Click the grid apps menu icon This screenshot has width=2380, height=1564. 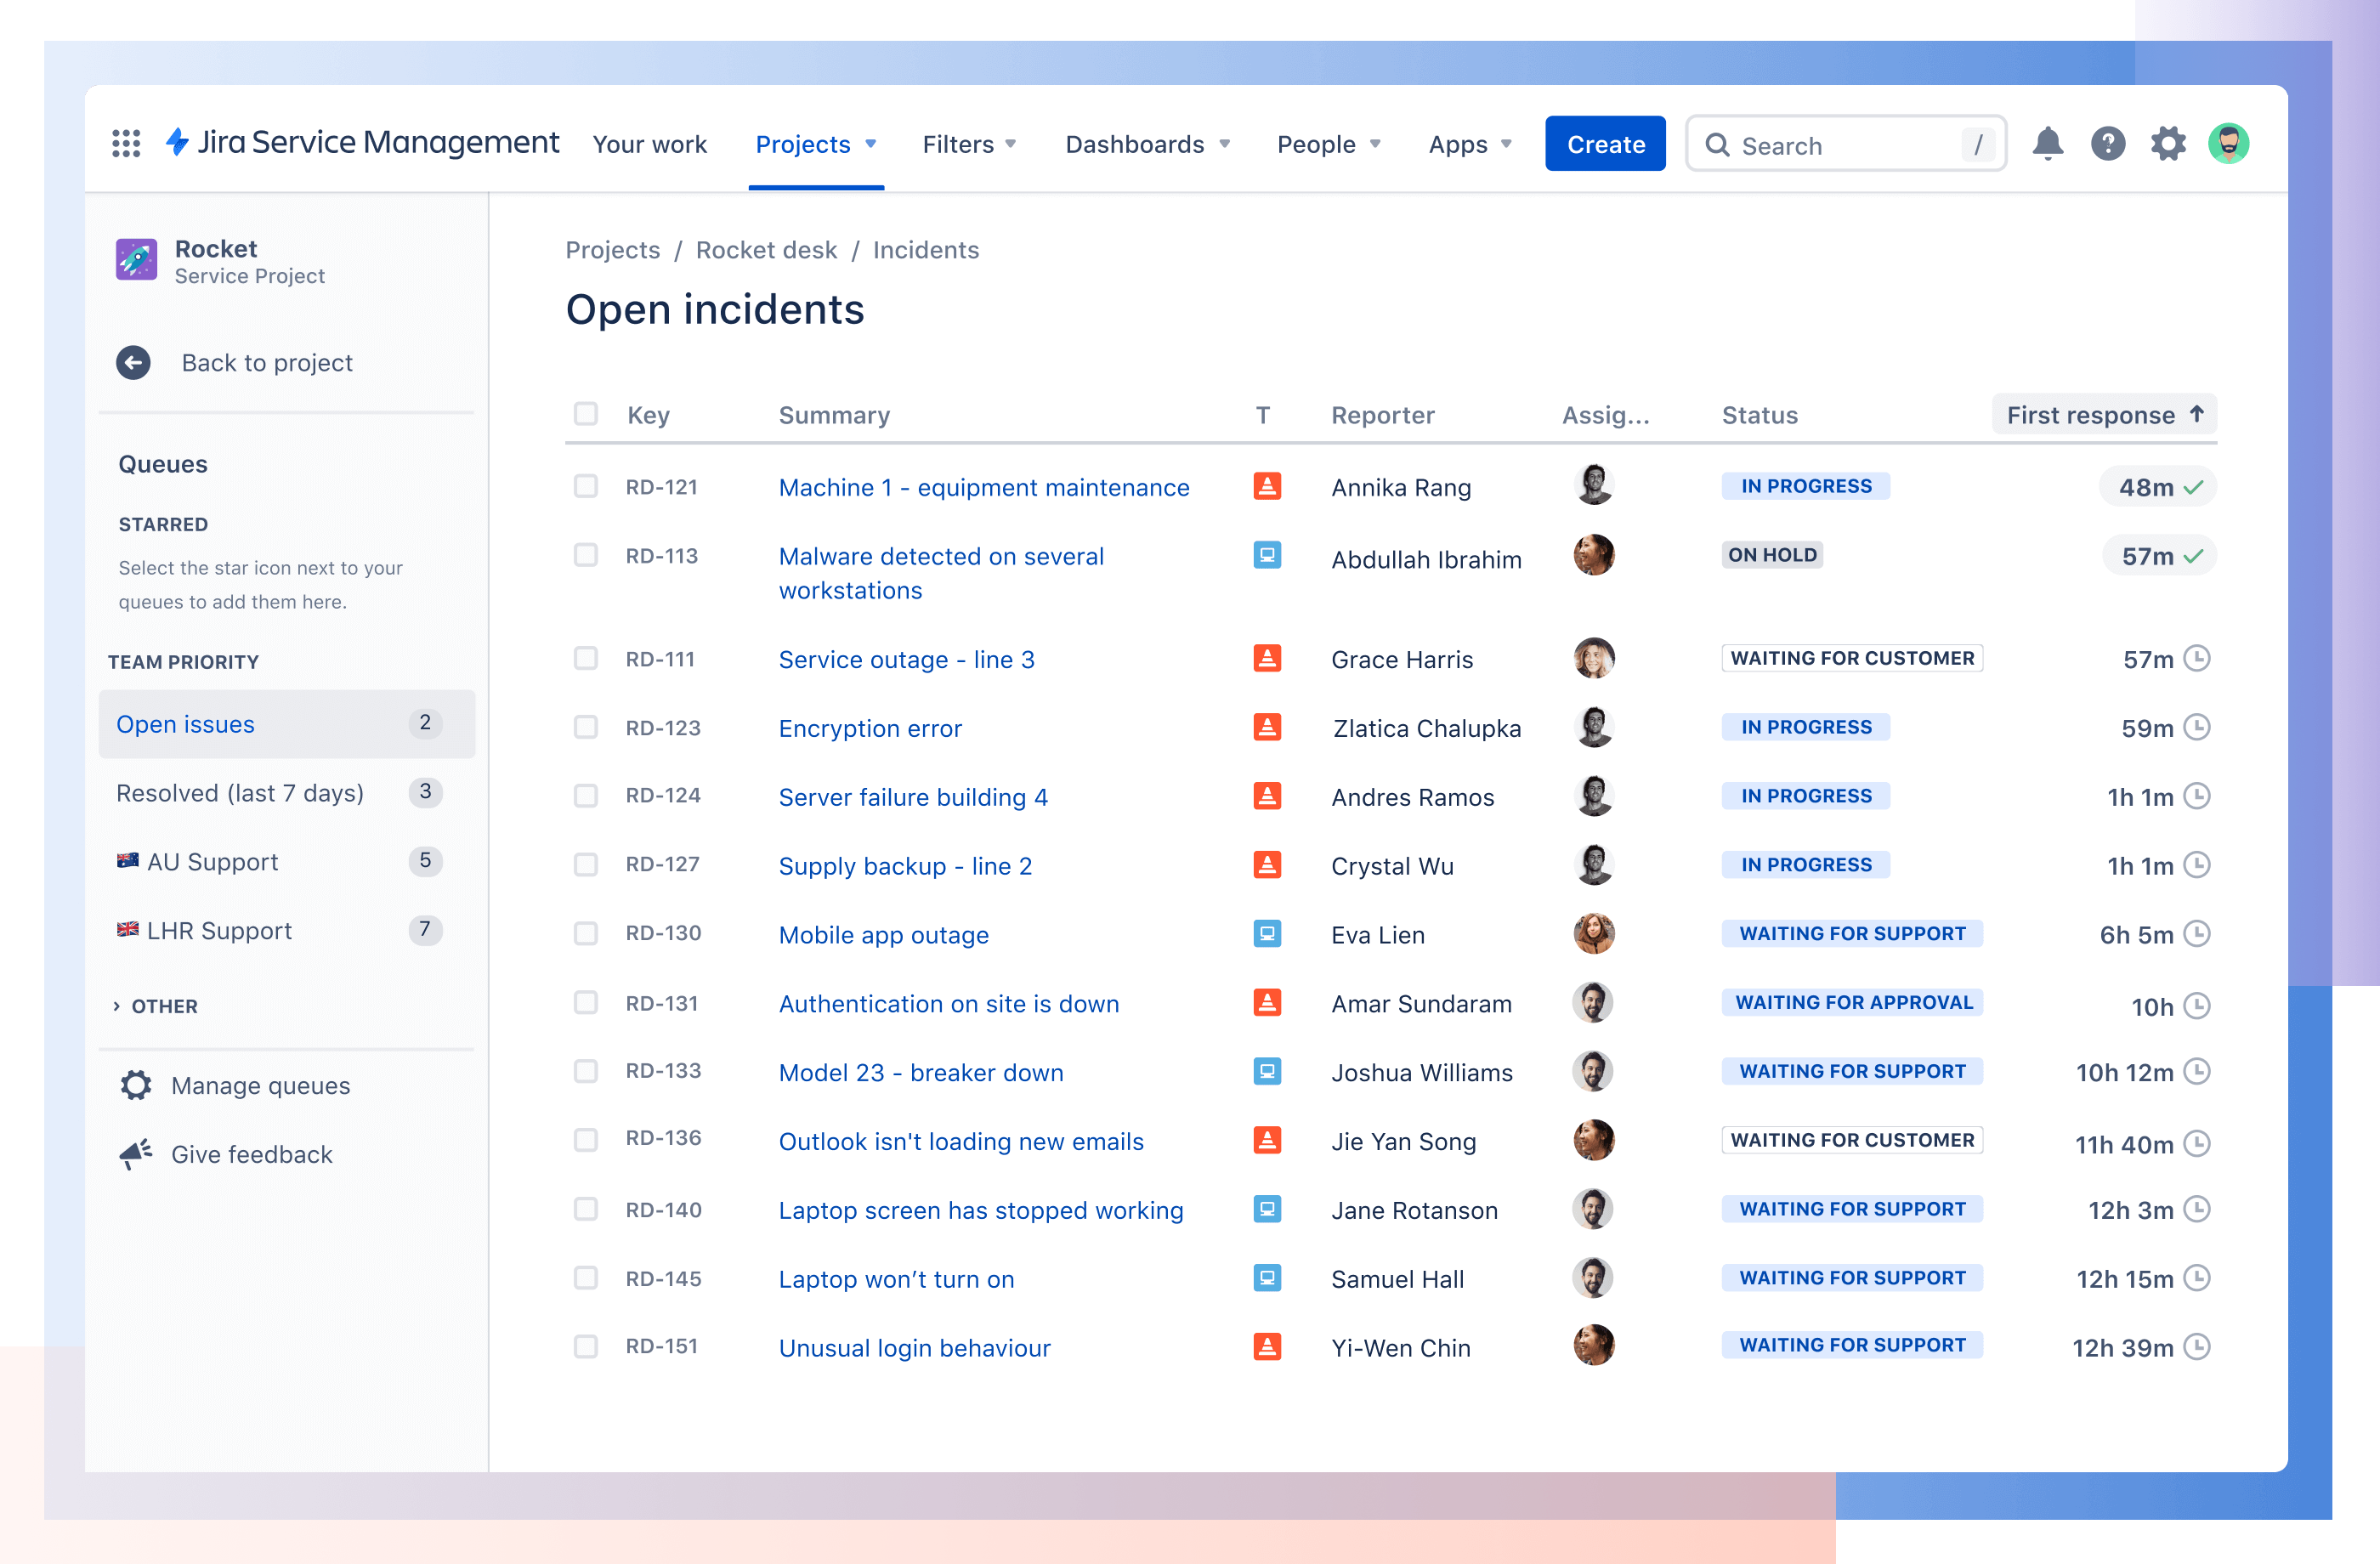(x=131, y=143)
